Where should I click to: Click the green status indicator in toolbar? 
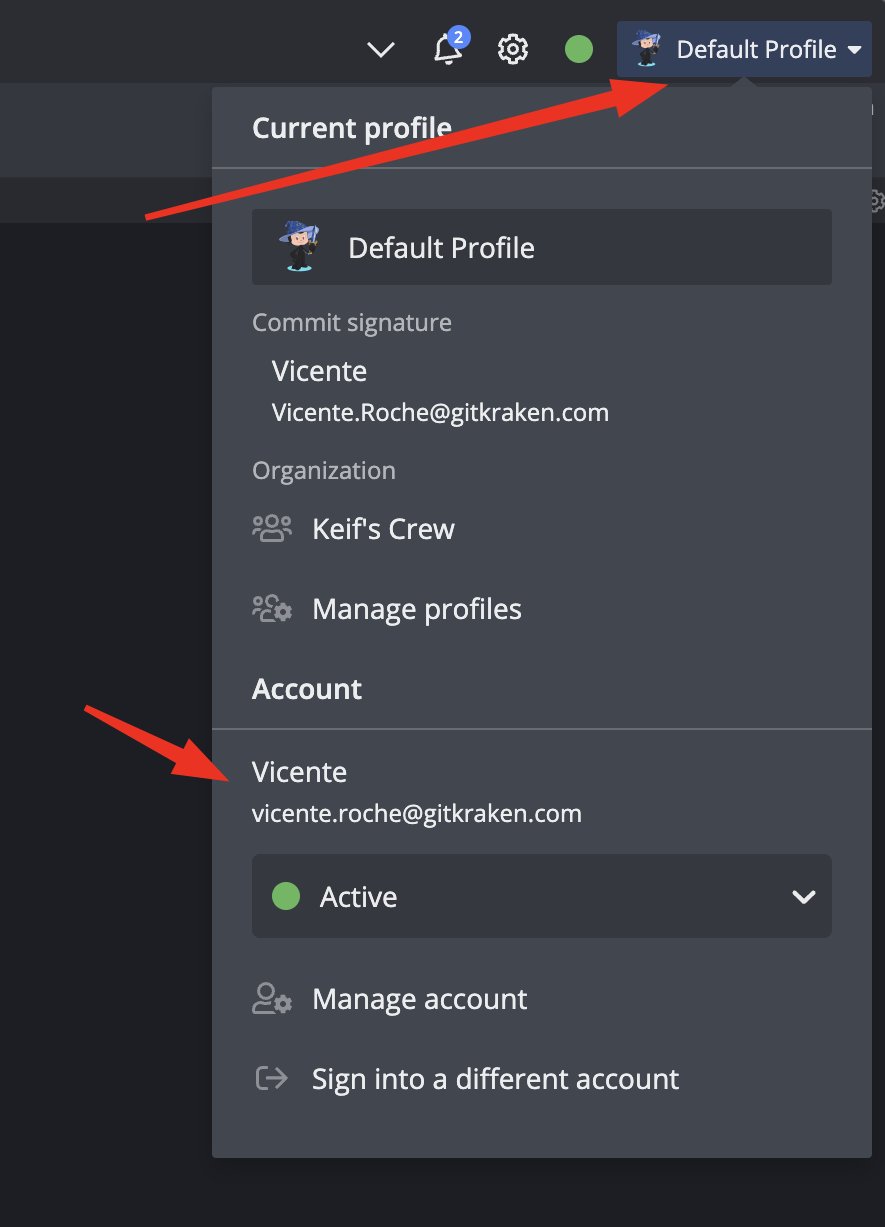pyautogui.click(x=579, y=49)
